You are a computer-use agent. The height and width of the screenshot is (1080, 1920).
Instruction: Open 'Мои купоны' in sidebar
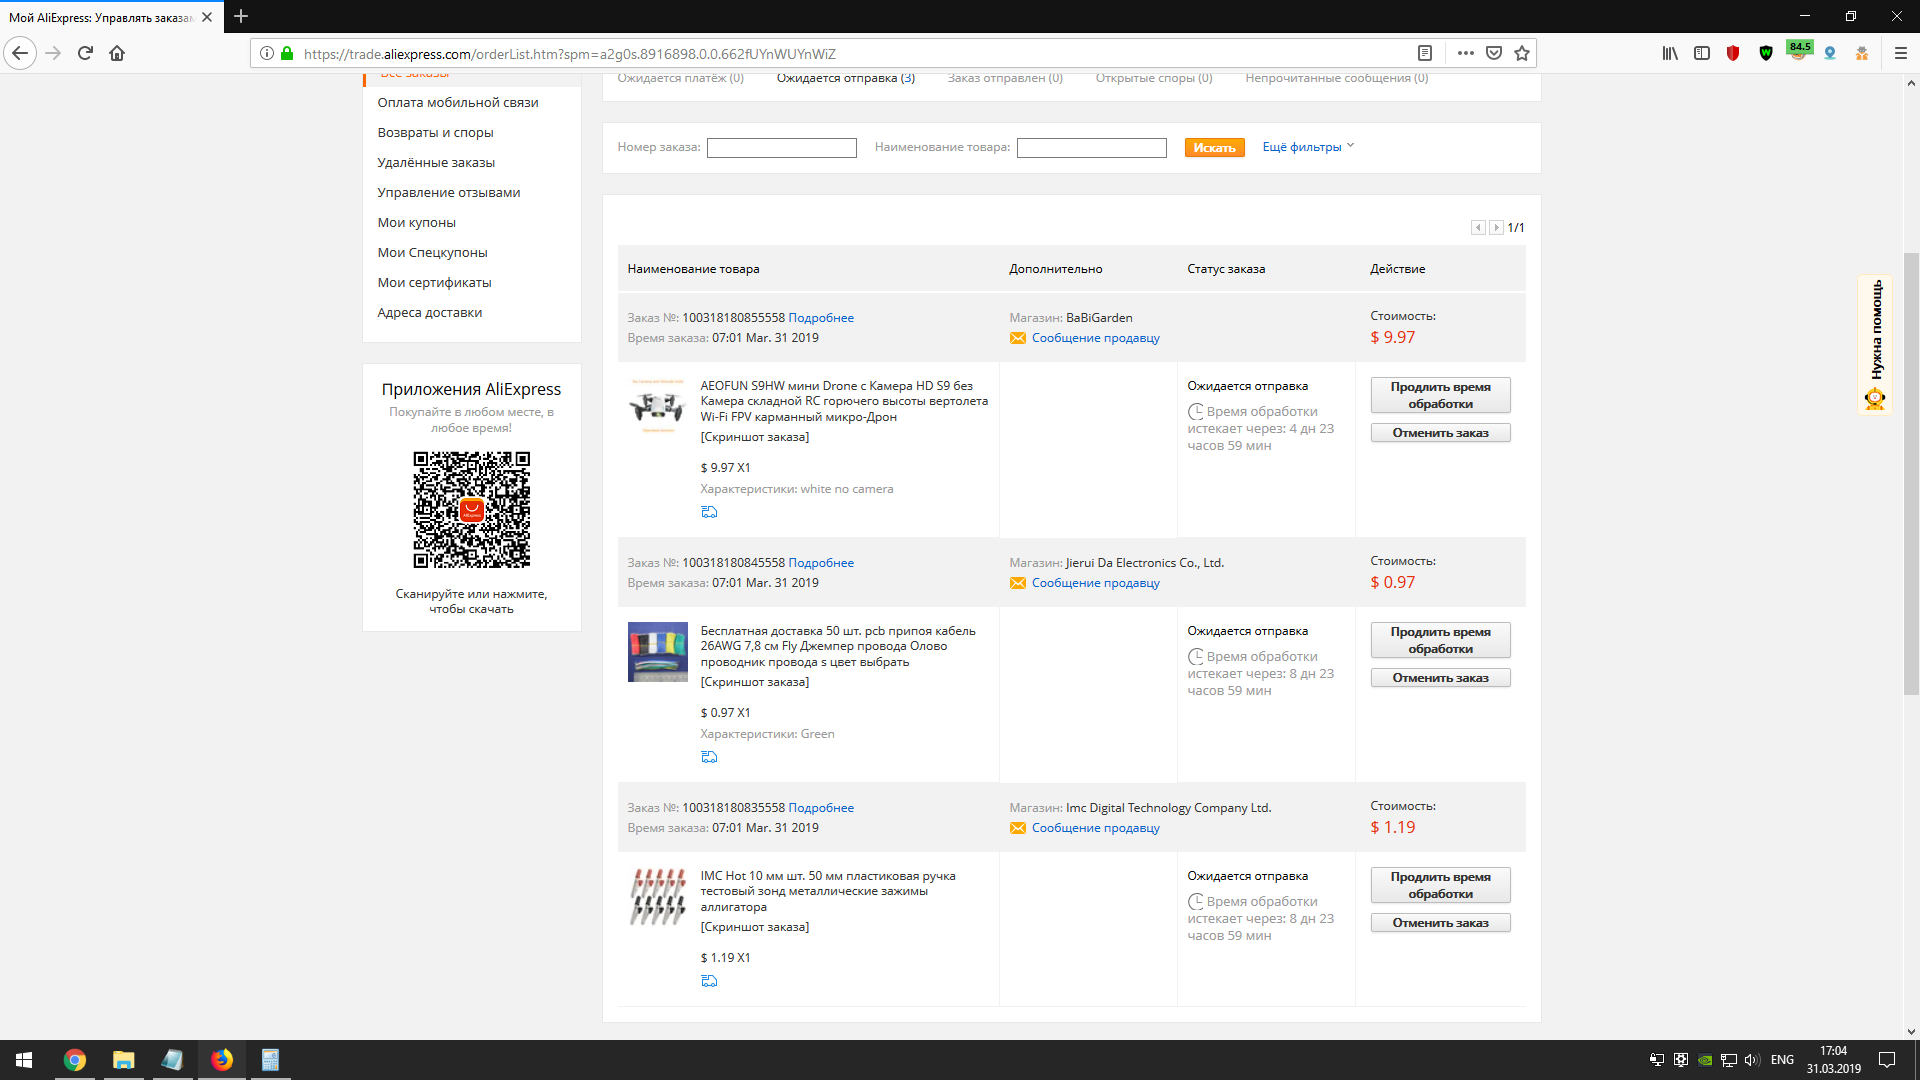click(417, 222)
